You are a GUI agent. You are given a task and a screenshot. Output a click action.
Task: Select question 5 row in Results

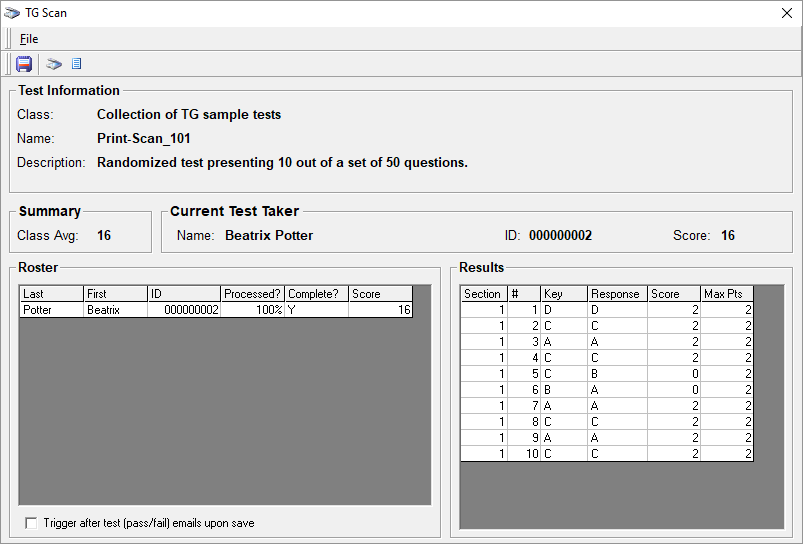click(x=606, y=374)
